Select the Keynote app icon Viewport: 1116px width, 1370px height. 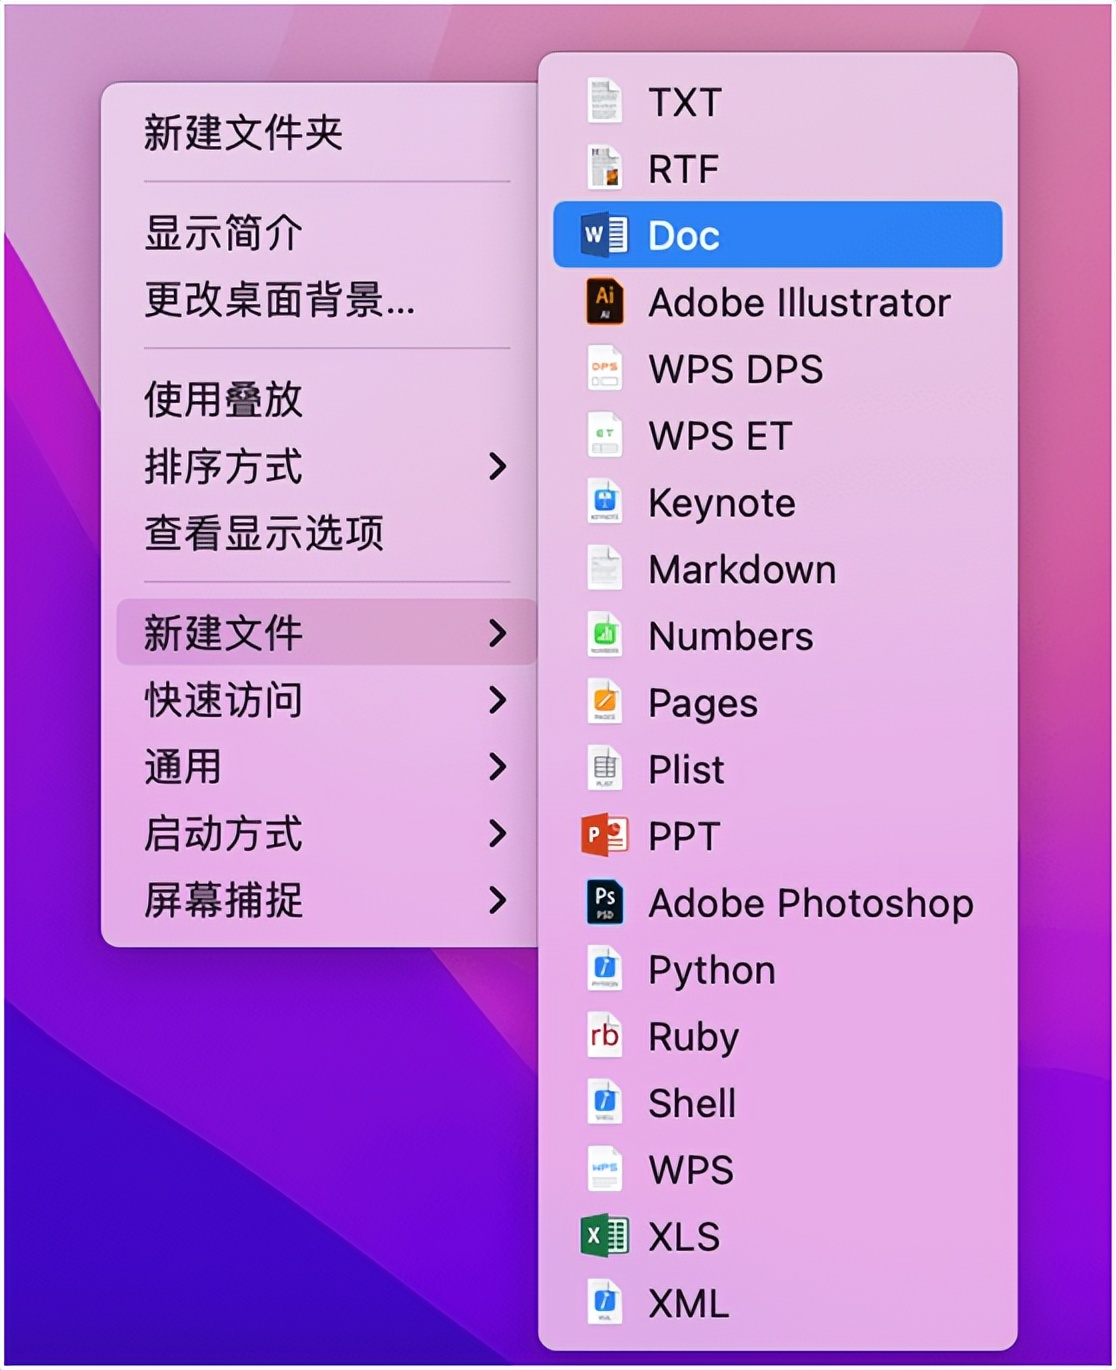(604, 503)
